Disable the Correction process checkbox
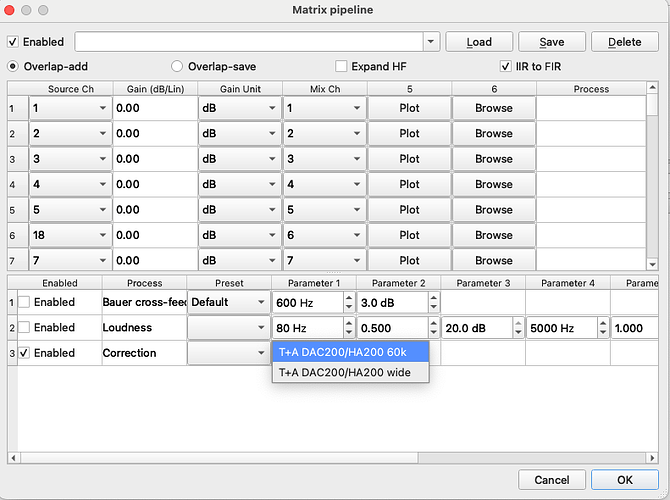The height and width of the screenshot is (500, 670). click(x=24, y=353)
